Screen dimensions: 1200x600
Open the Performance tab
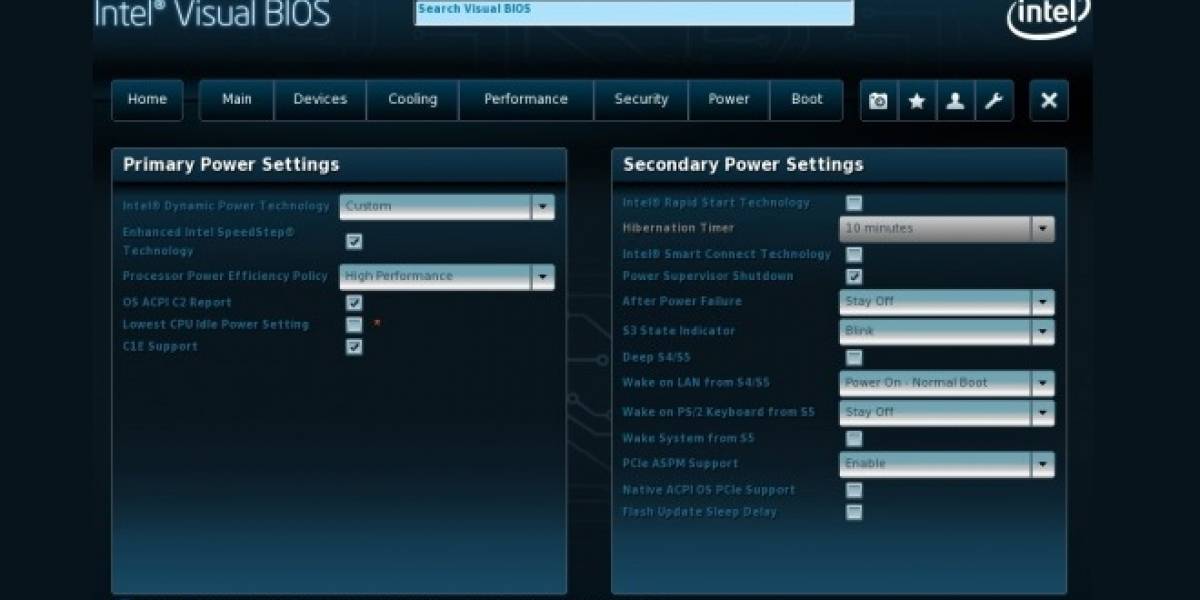526,100
